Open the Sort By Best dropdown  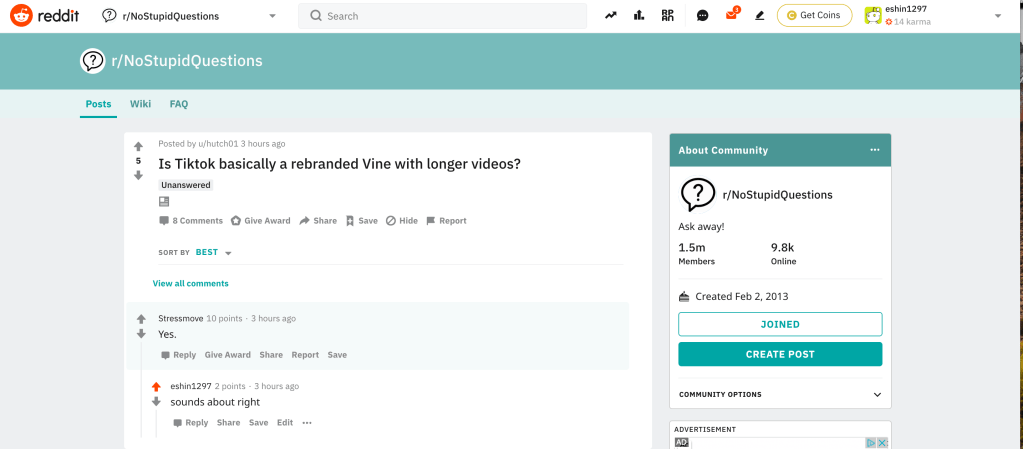[213, 253]
